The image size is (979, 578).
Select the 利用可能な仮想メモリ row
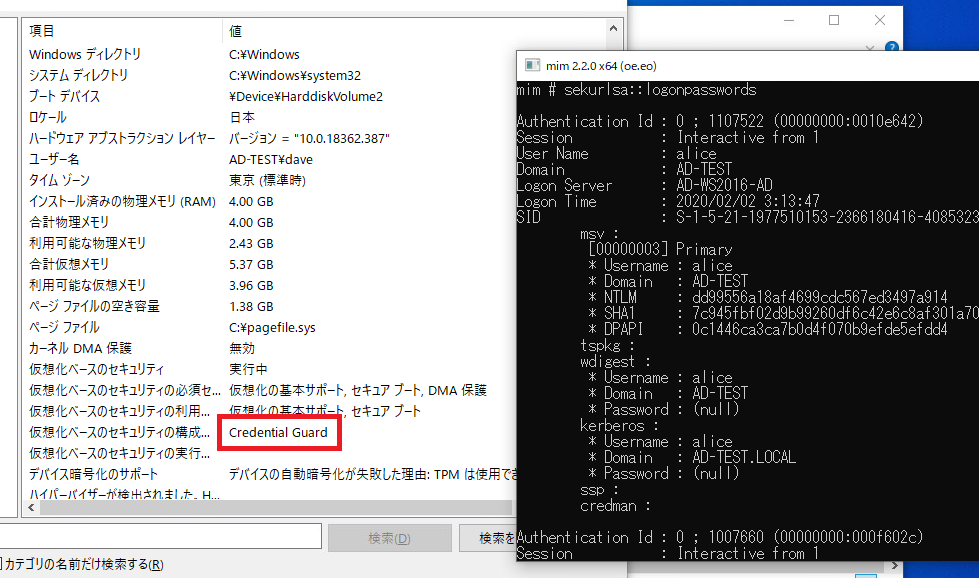pos(272,285)
